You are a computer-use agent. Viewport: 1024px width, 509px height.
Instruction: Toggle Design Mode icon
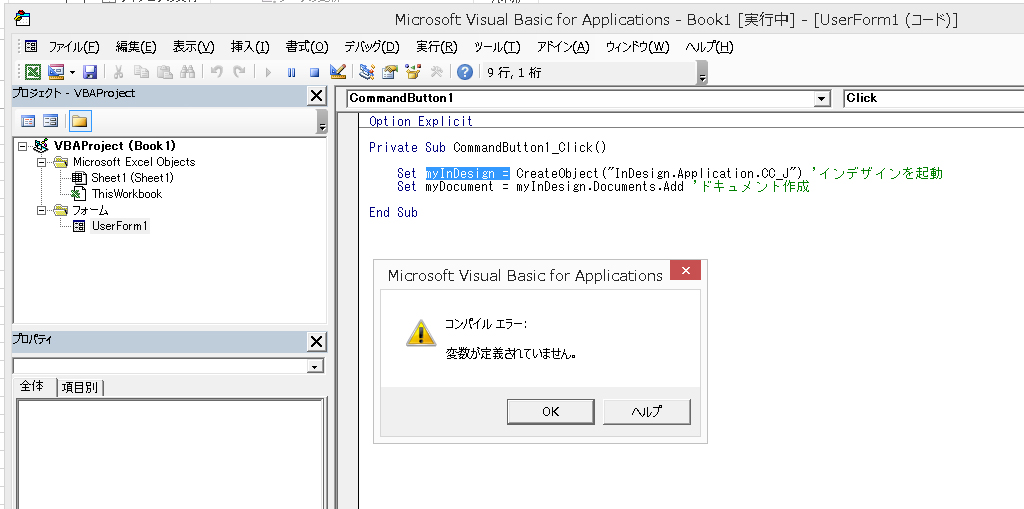pos(338,72)
